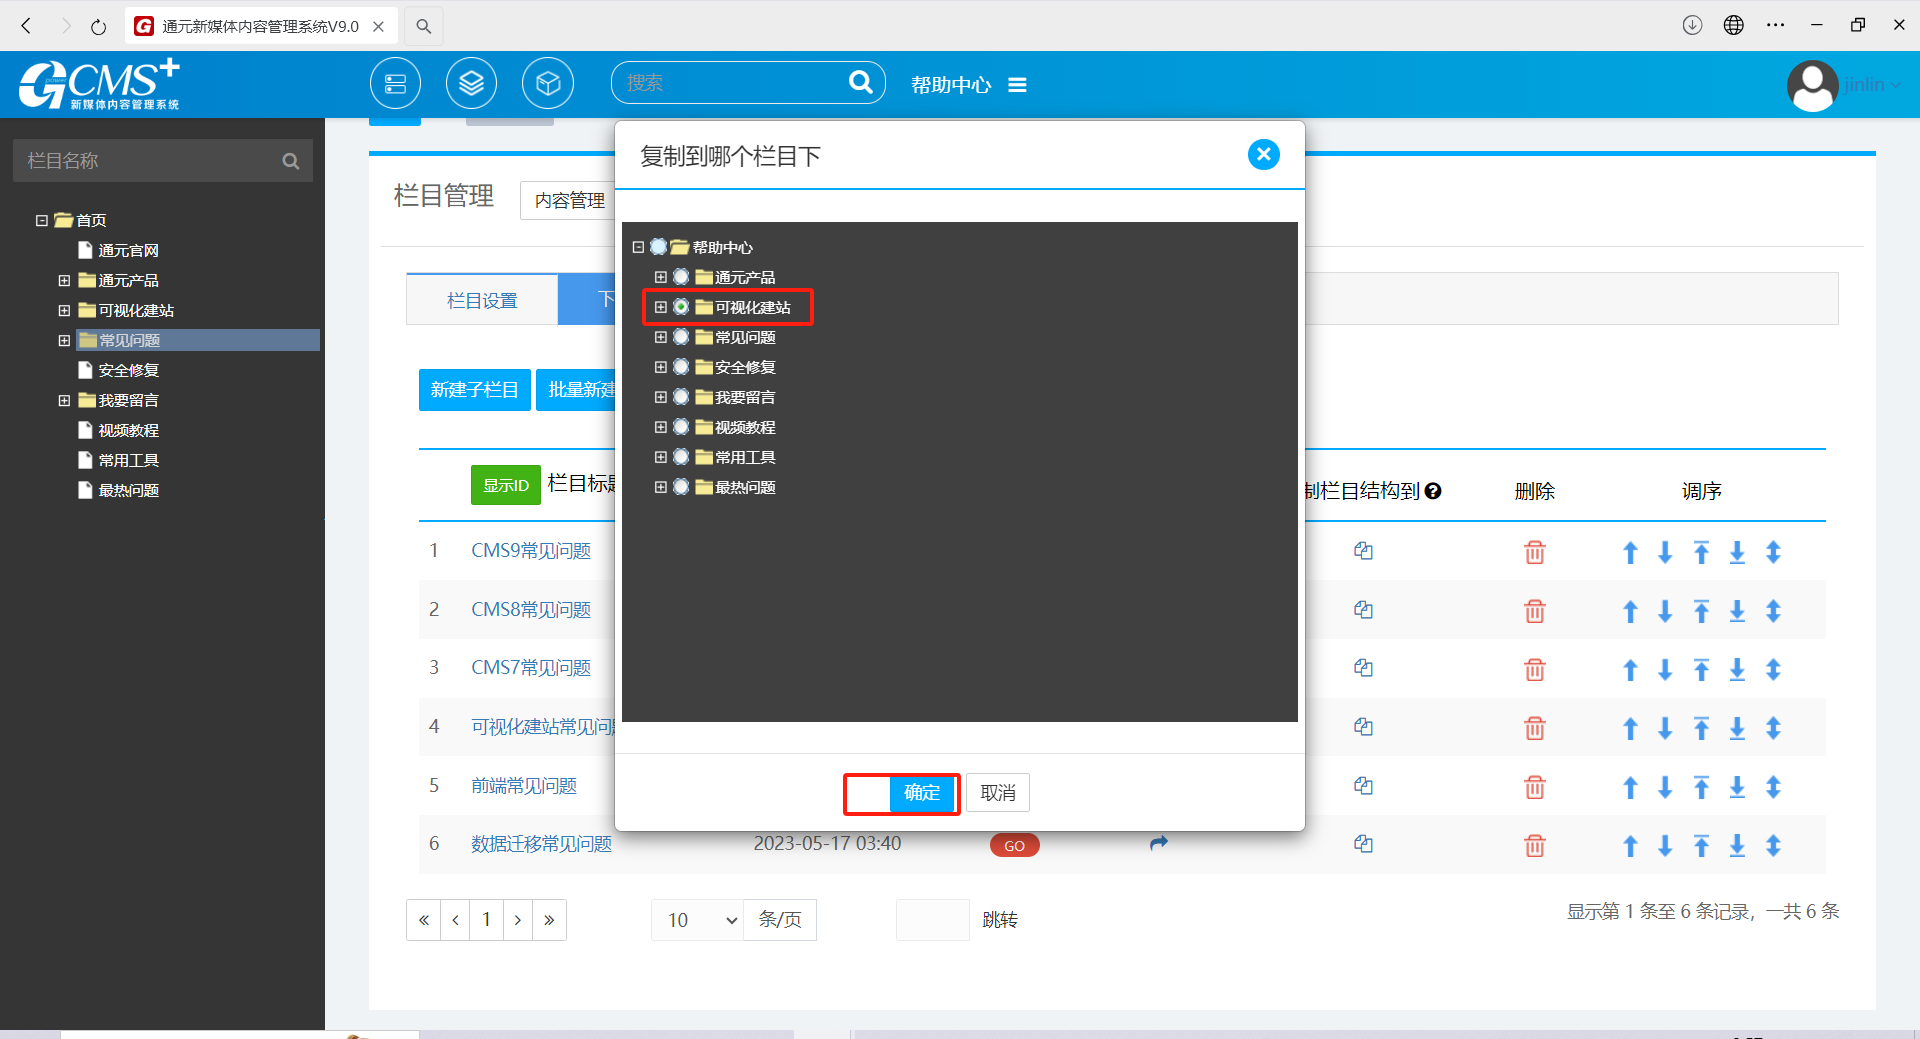Close the copy-to-column dialog
Screen dimensions: 1920x1039
pos(1263,155)
